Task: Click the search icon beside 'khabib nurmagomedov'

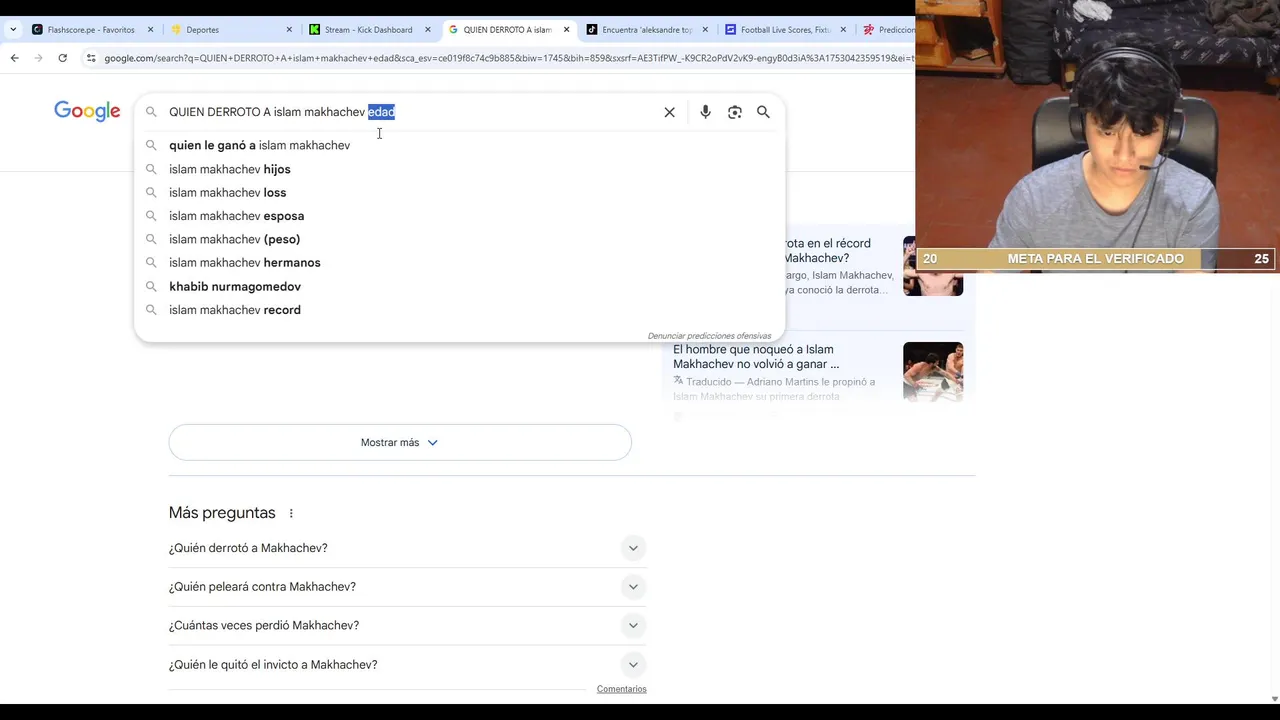Action: tap(151, 286)
